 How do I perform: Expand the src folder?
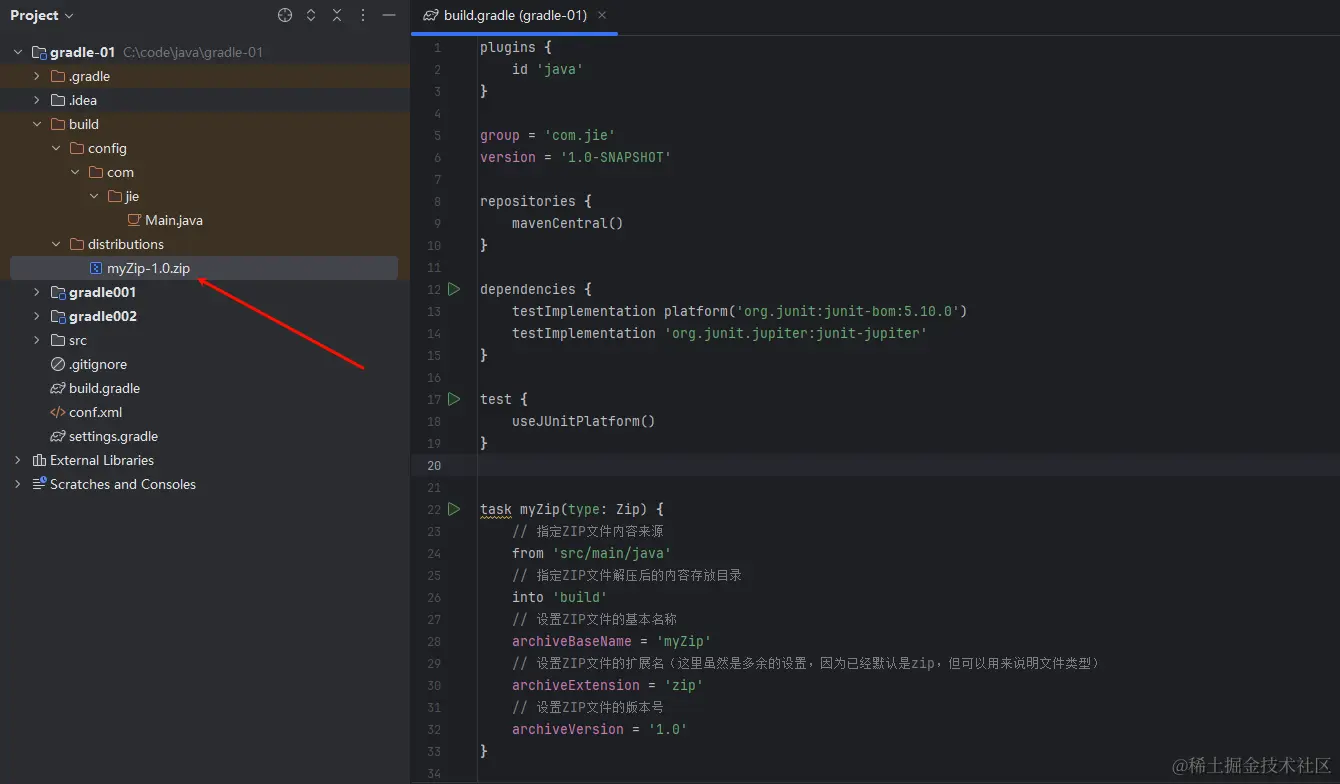pyautogui.click(x=37, y=340)
